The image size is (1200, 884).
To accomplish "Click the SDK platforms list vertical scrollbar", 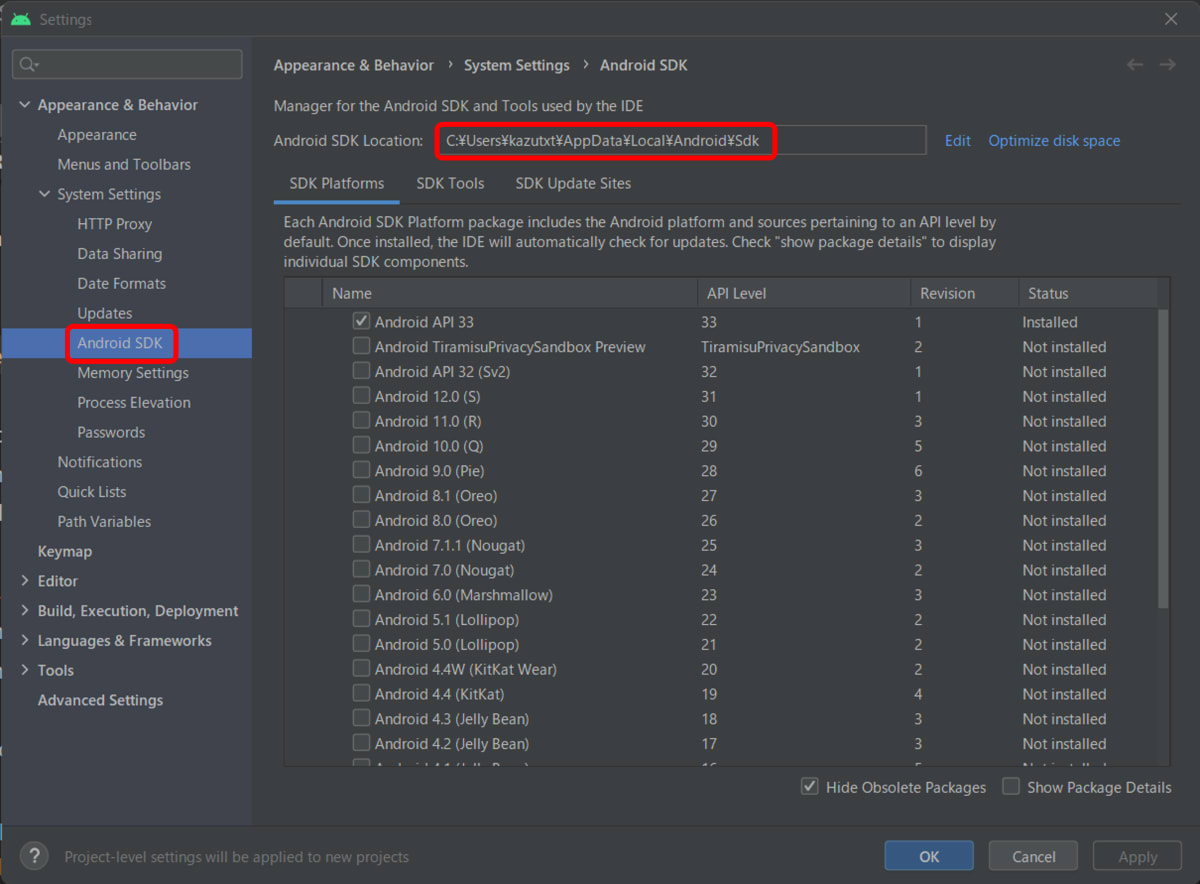I will pyautogui.click(x=1162, y=458).
